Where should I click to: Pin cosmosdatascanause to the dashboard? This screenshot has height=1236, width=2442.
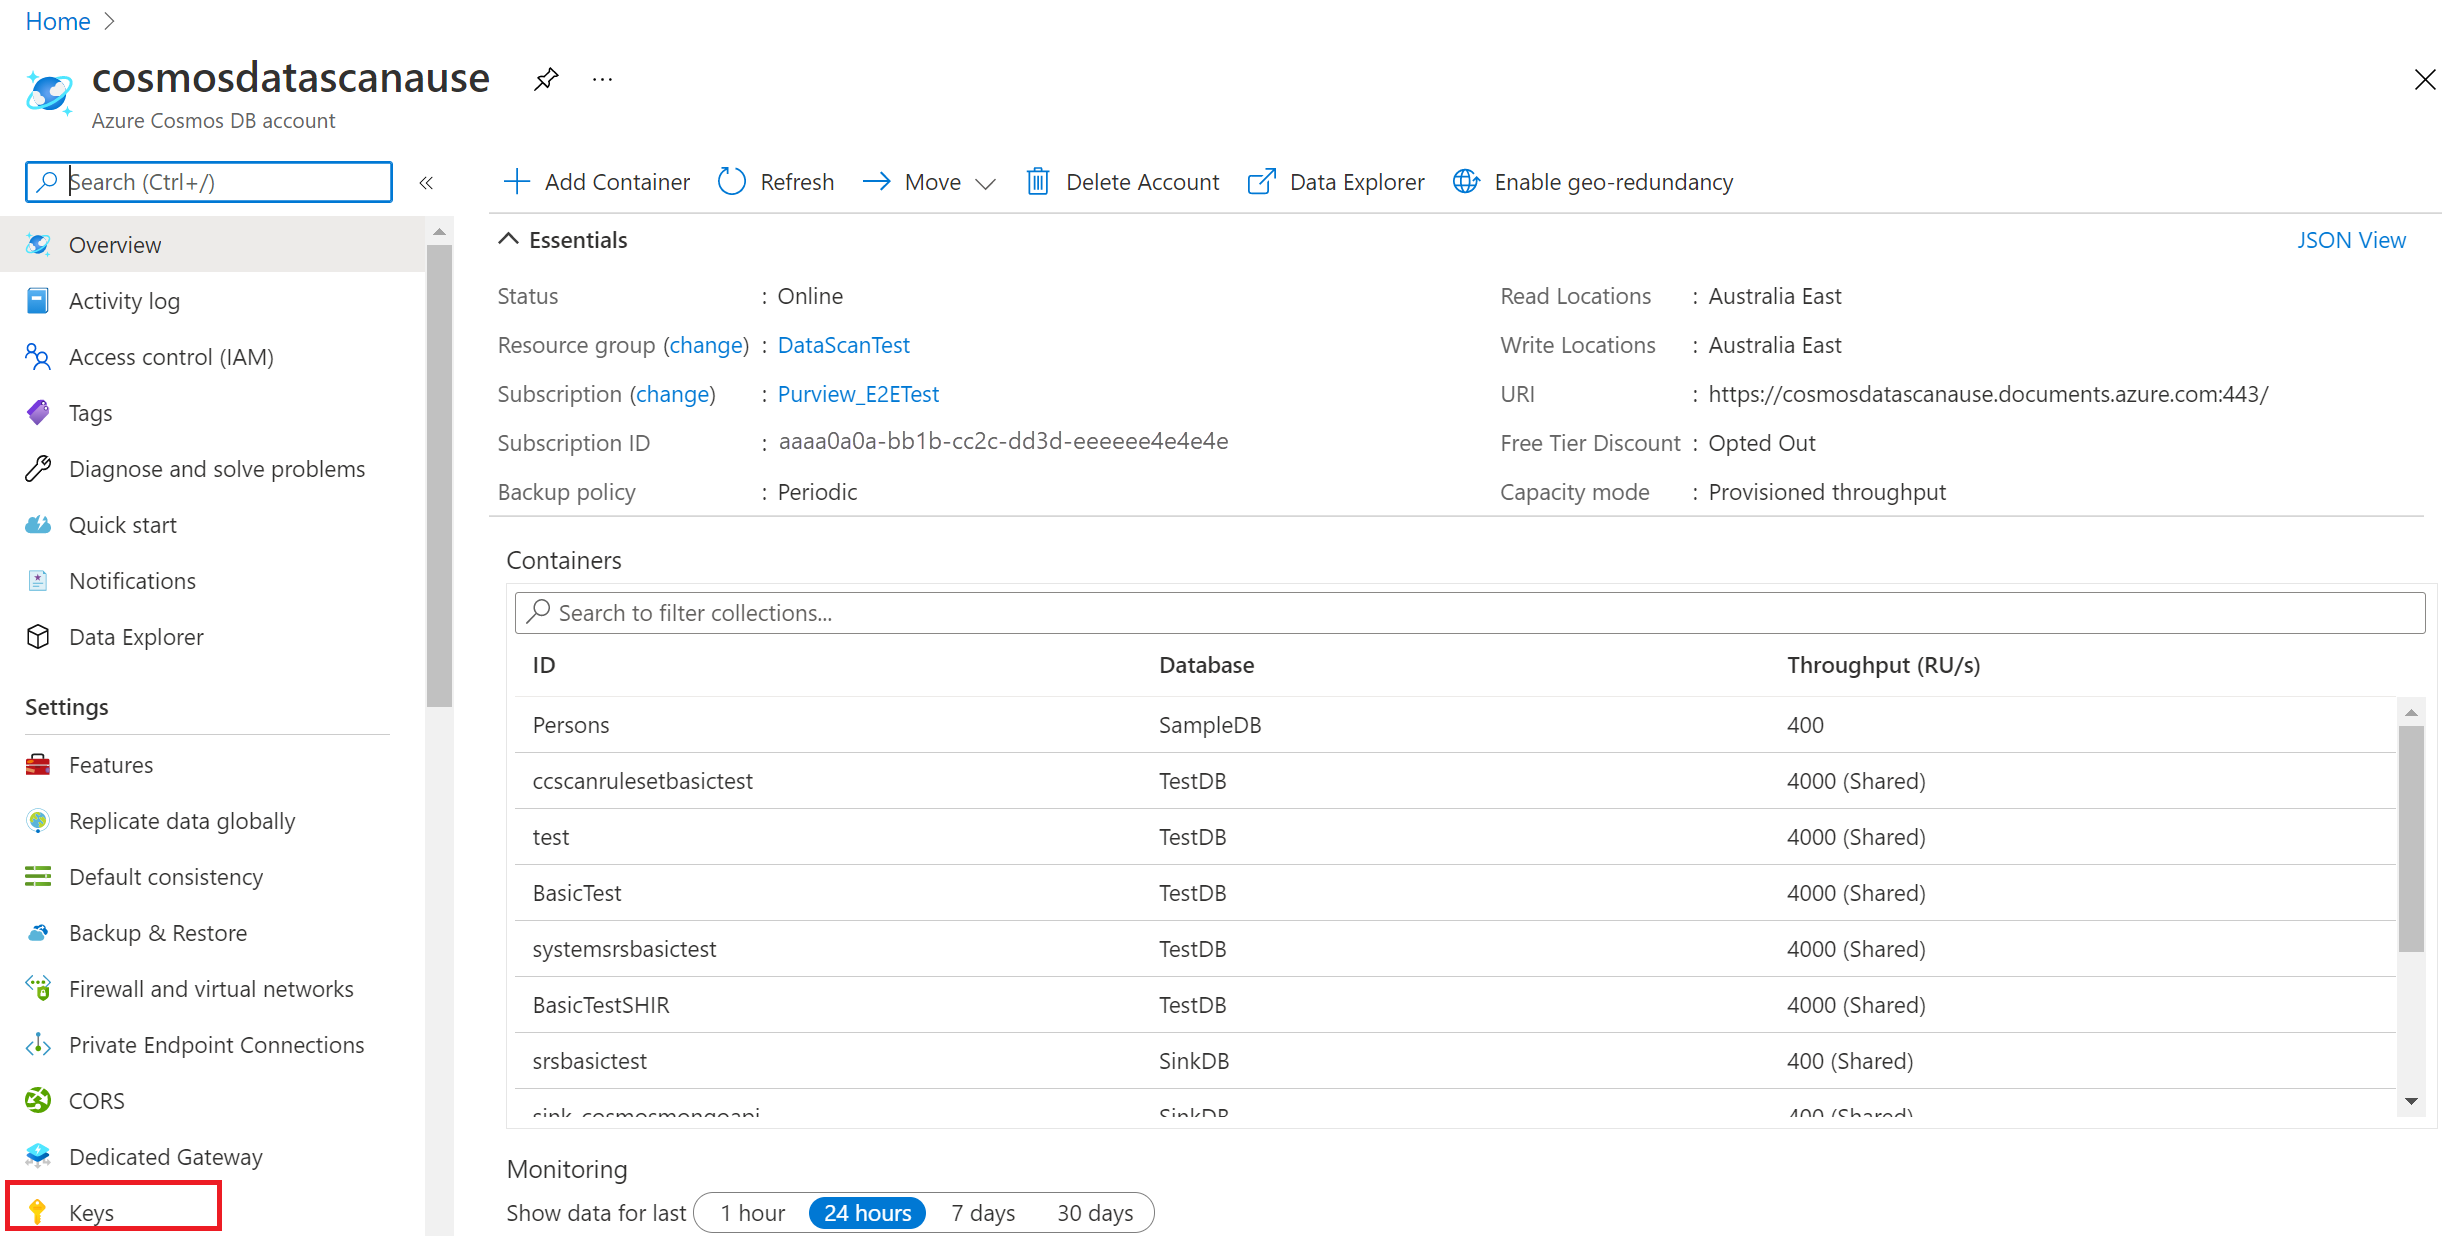coord(546,79)
